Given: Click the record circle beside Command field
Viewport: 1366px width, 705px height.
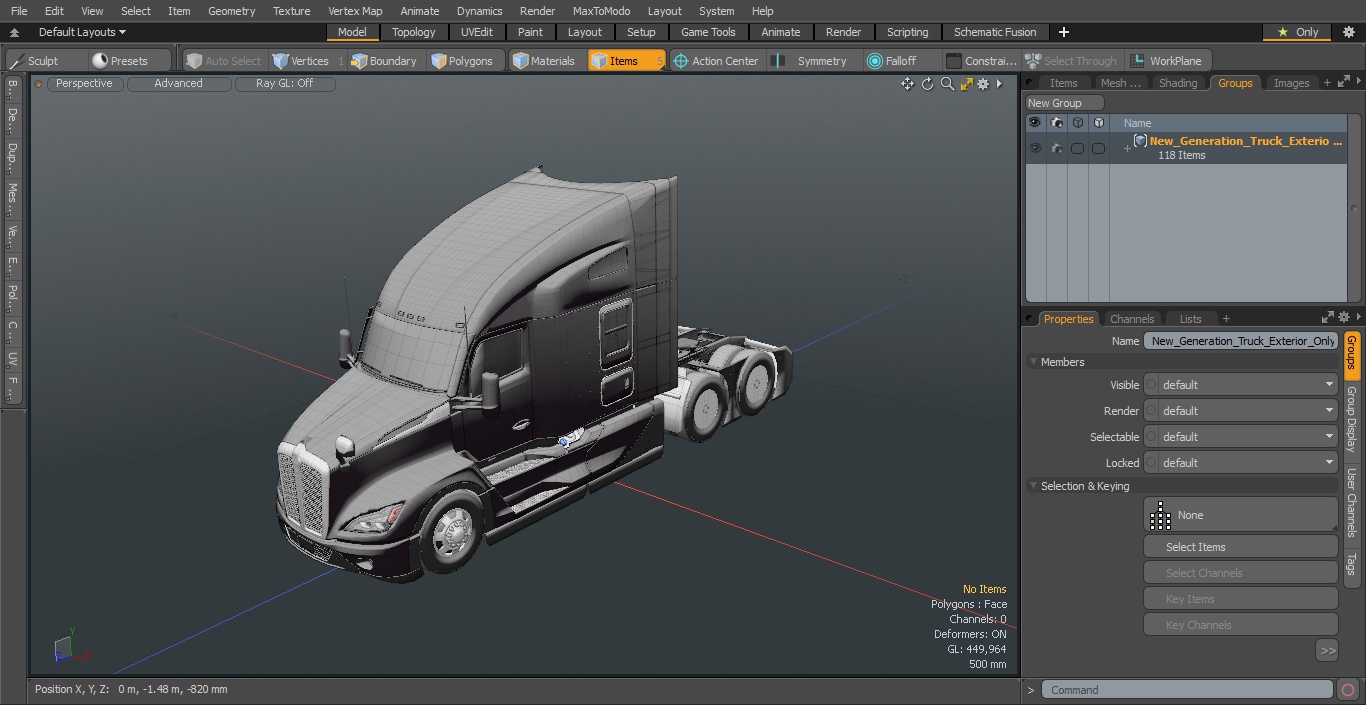Looking at the screenshot, I should click(x=1347, y=690).
